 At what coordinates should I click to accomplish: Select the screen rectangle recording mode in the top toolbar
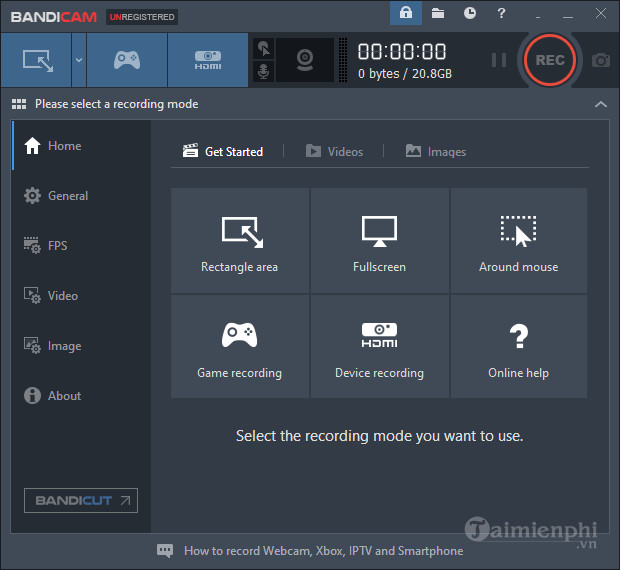pyautogui.click(x=36, y=60)
